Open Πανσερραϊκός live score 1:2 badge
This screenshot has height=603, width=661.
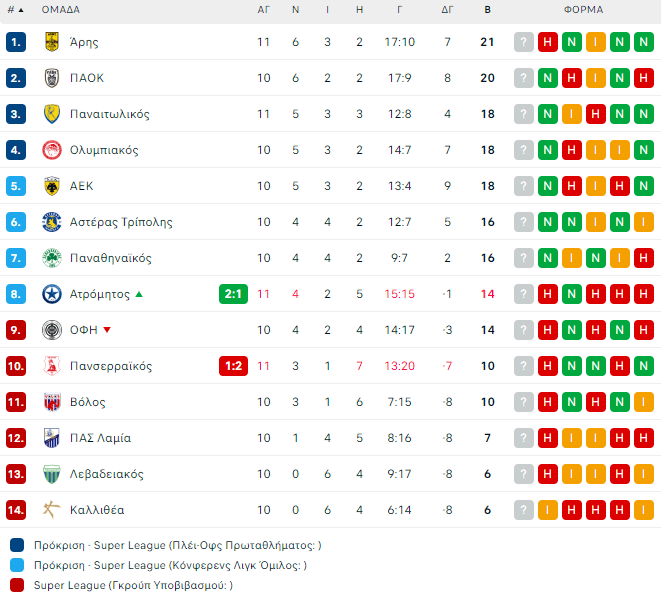pos(233,366)
